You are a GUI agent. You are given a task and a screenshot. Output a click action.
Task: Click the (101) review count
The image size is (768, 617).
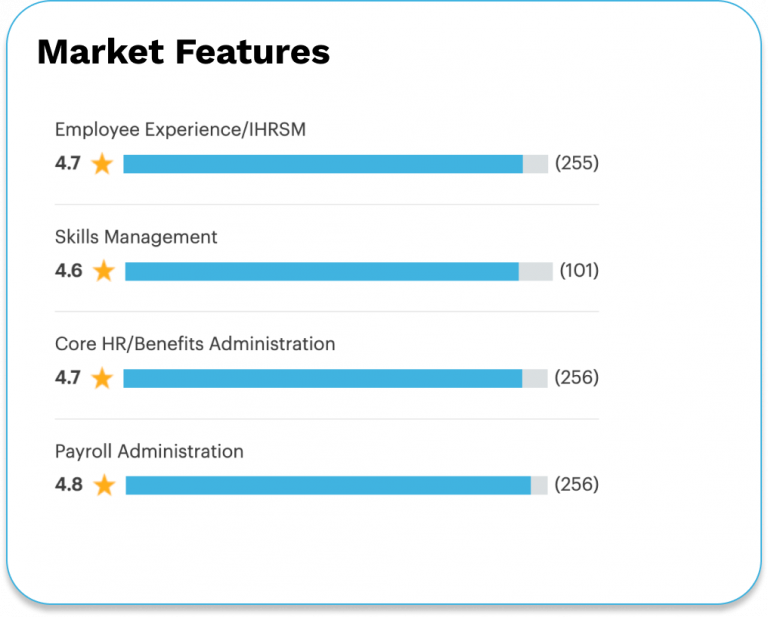pyautogui.click(x=579, y=271)
